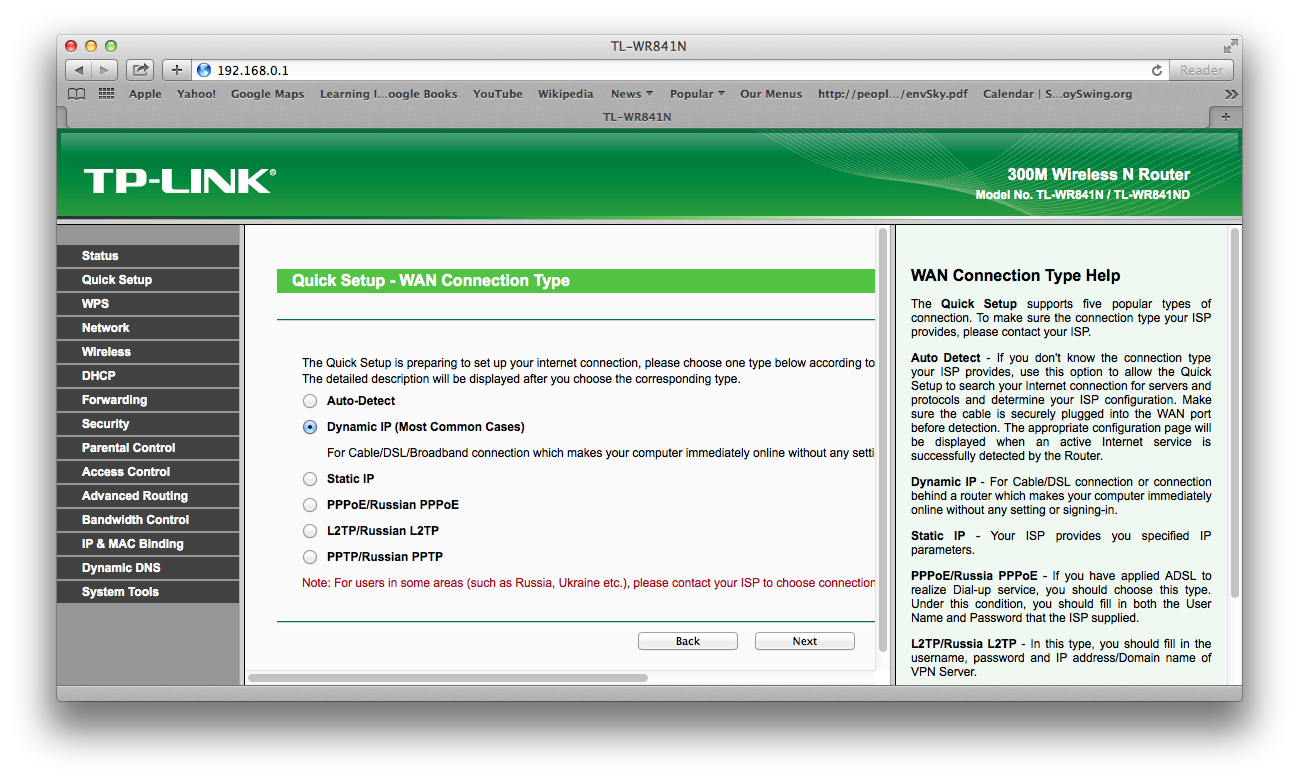The height and width of the screenshot is (780, 1299).
Task: Select the TL-WR841N browser tab
Action: point(637,117)
